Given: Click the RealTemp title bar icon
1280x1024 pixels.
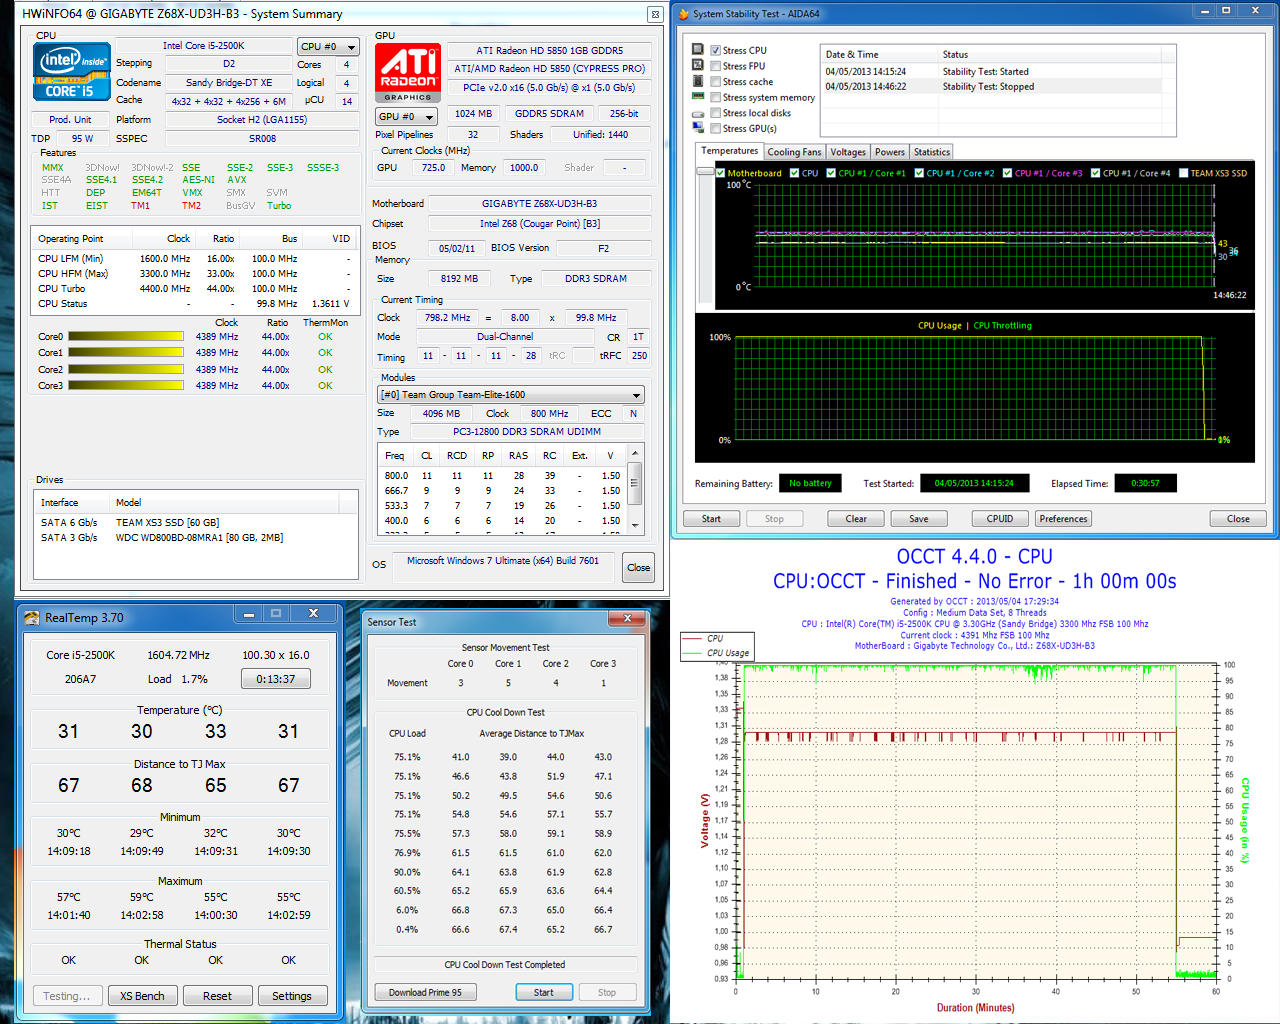Looking at the screenshot, I should 31,618.
